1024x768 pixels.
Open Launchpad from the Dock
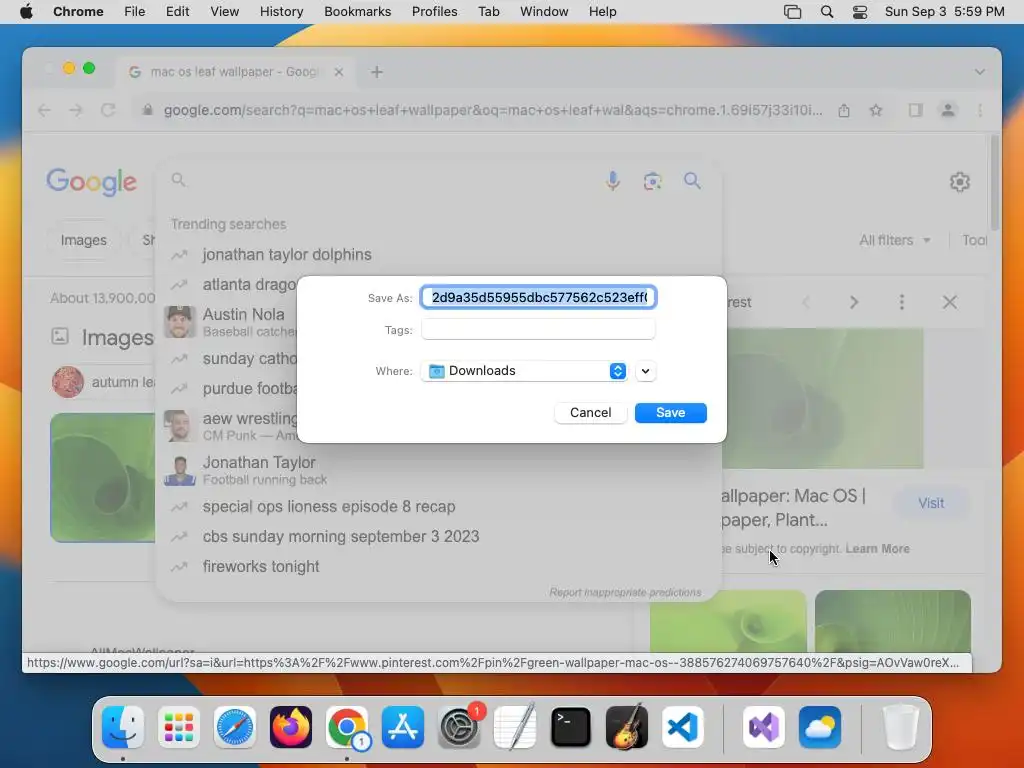[x=179, y=727]
